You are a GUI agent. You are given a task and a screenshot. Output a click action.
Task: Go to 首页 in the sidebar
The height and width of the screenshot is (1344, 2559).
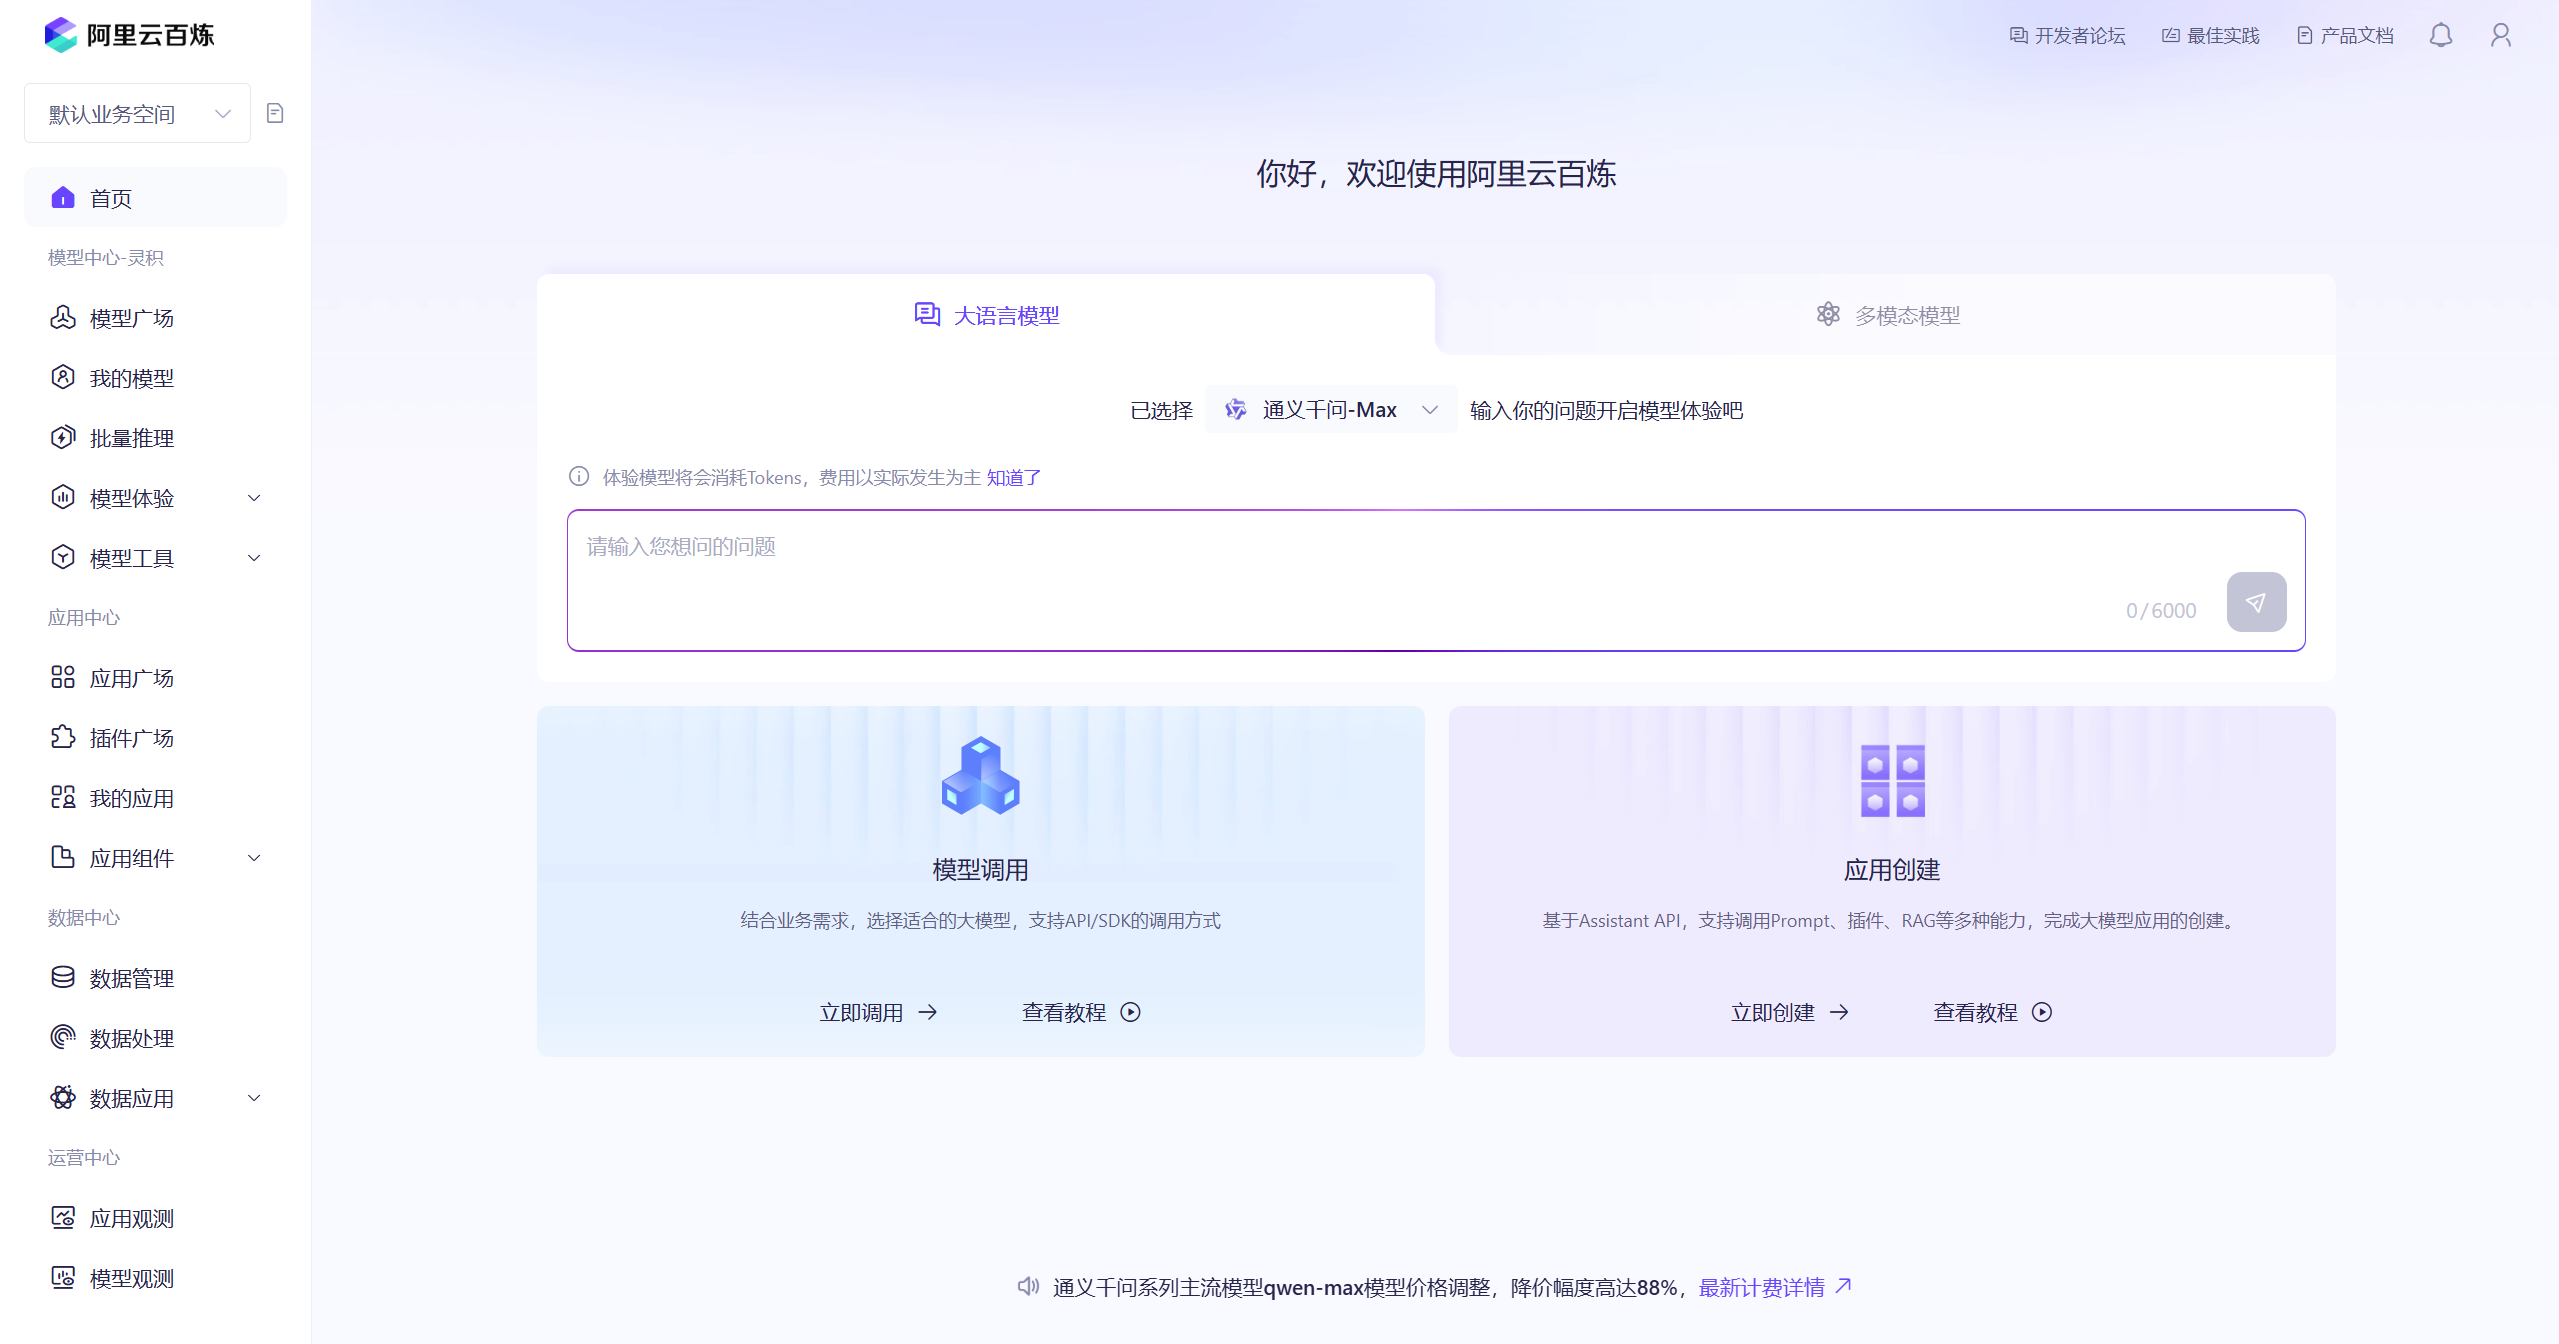point(156,198)
